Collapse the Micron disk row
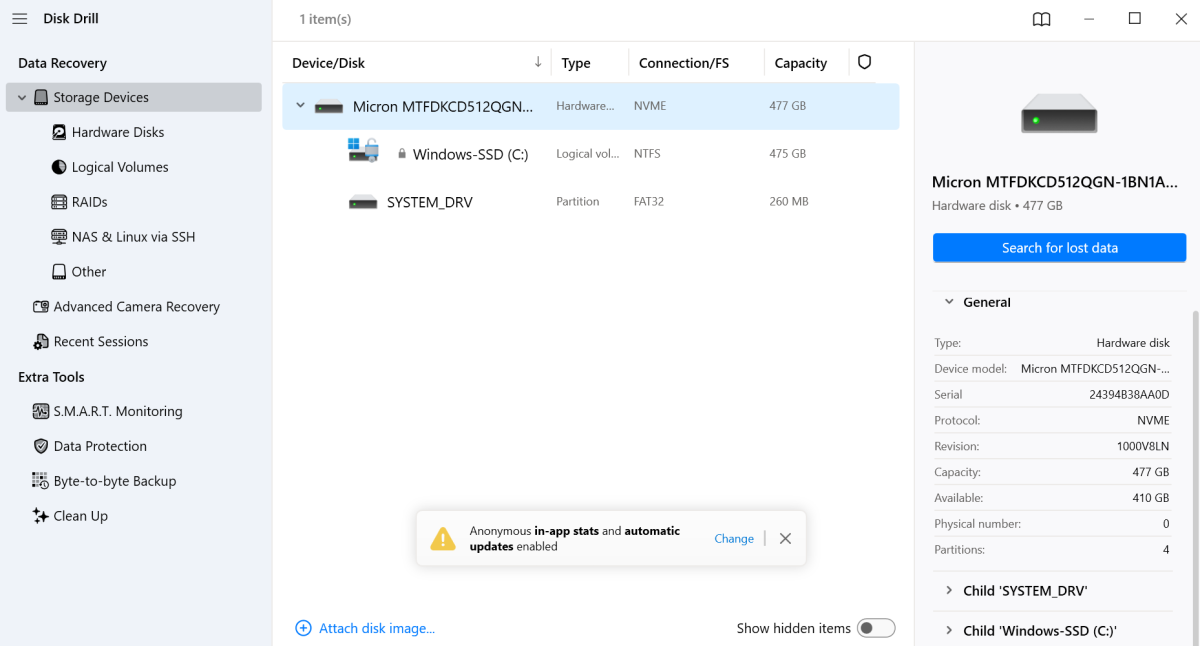The width and height of the screenshot is (1200, 646). (x=300, y=106)
